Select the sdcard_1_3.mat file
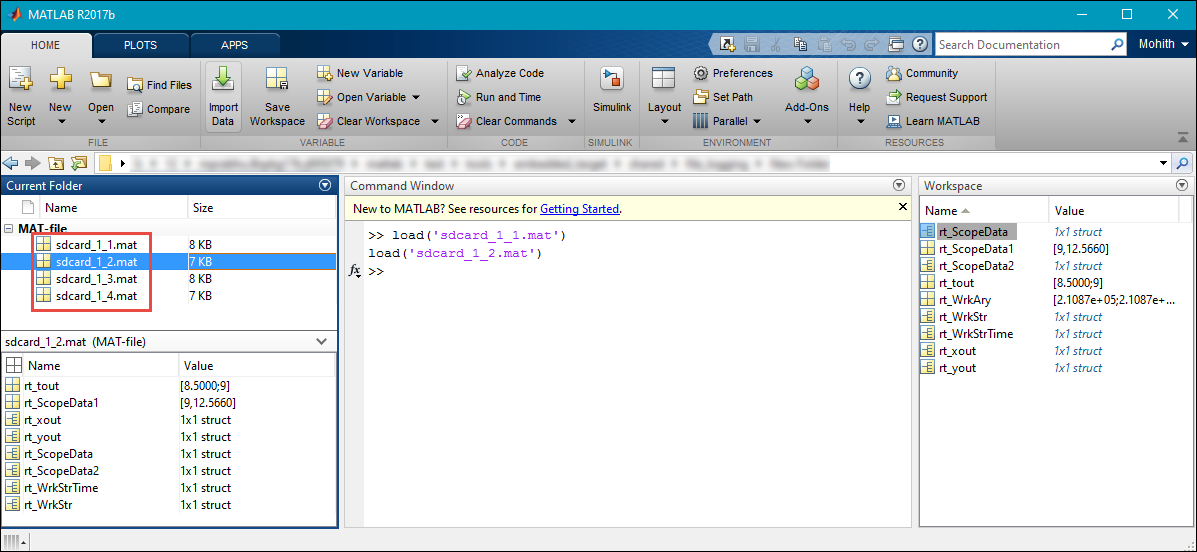This screenshot has width=1197, height=552. (96, 279)
